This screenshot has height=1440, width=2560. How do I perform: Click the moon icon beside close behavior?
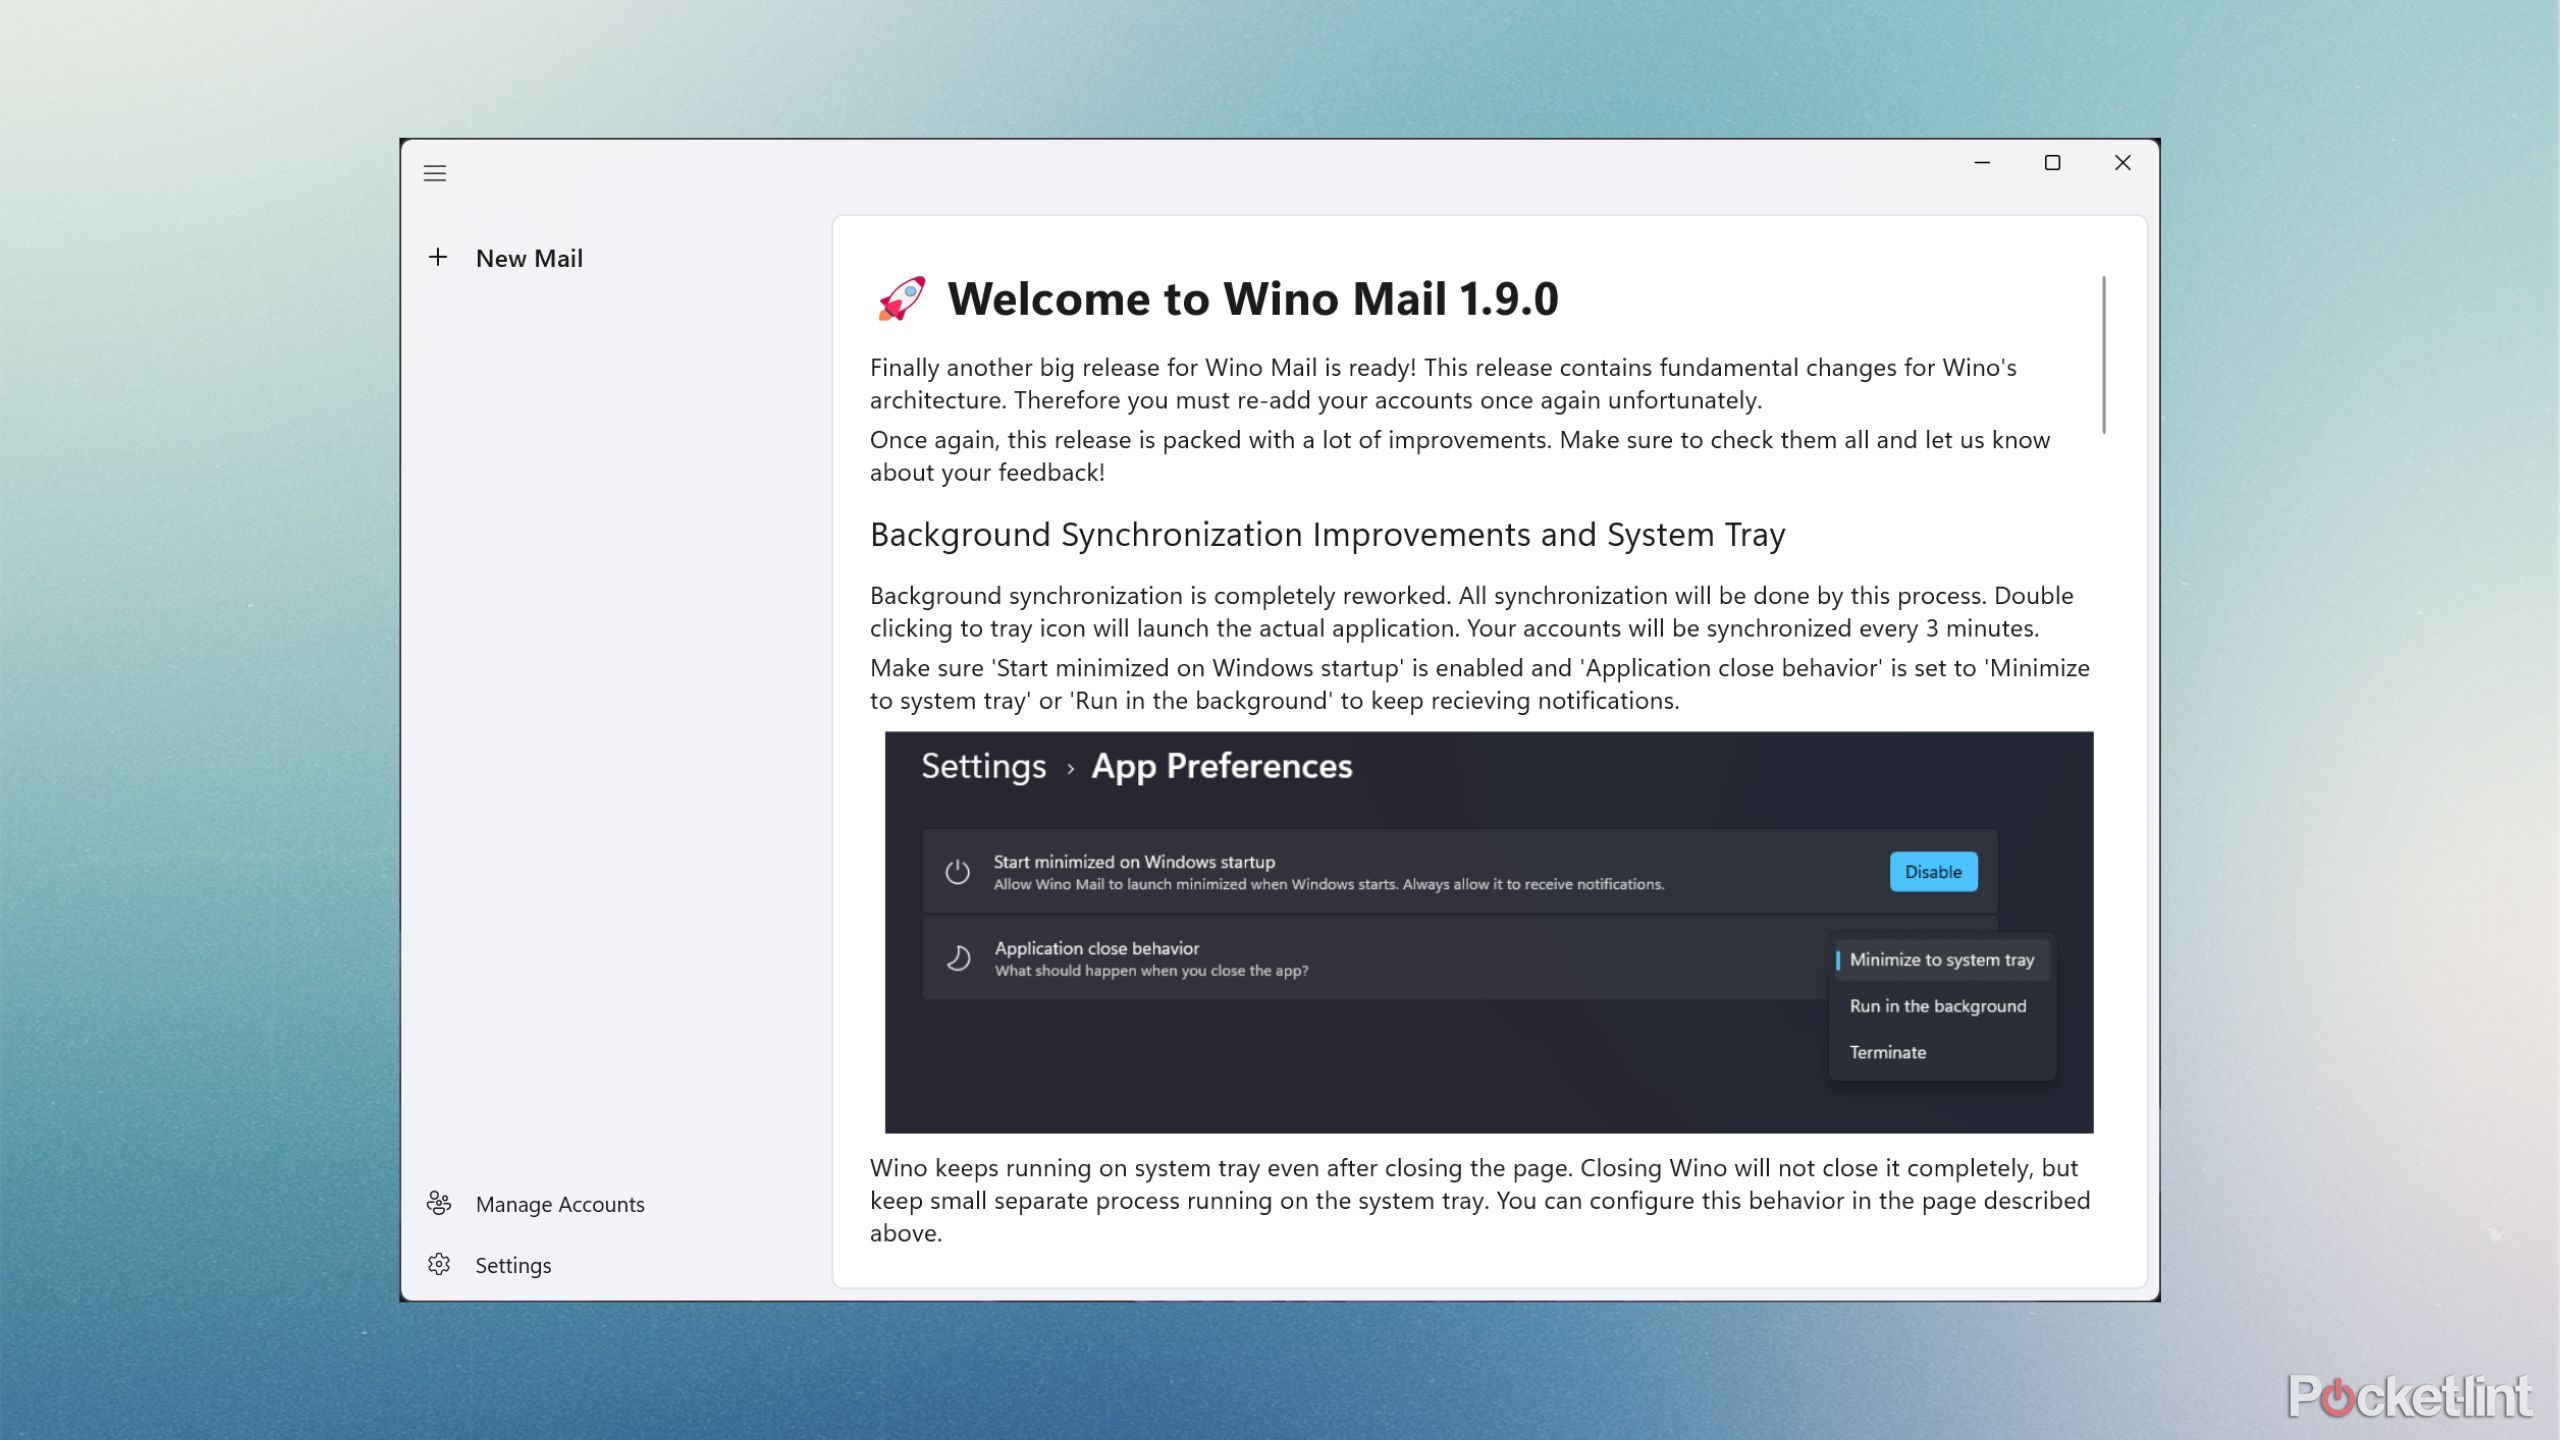[x=958, y=958]
